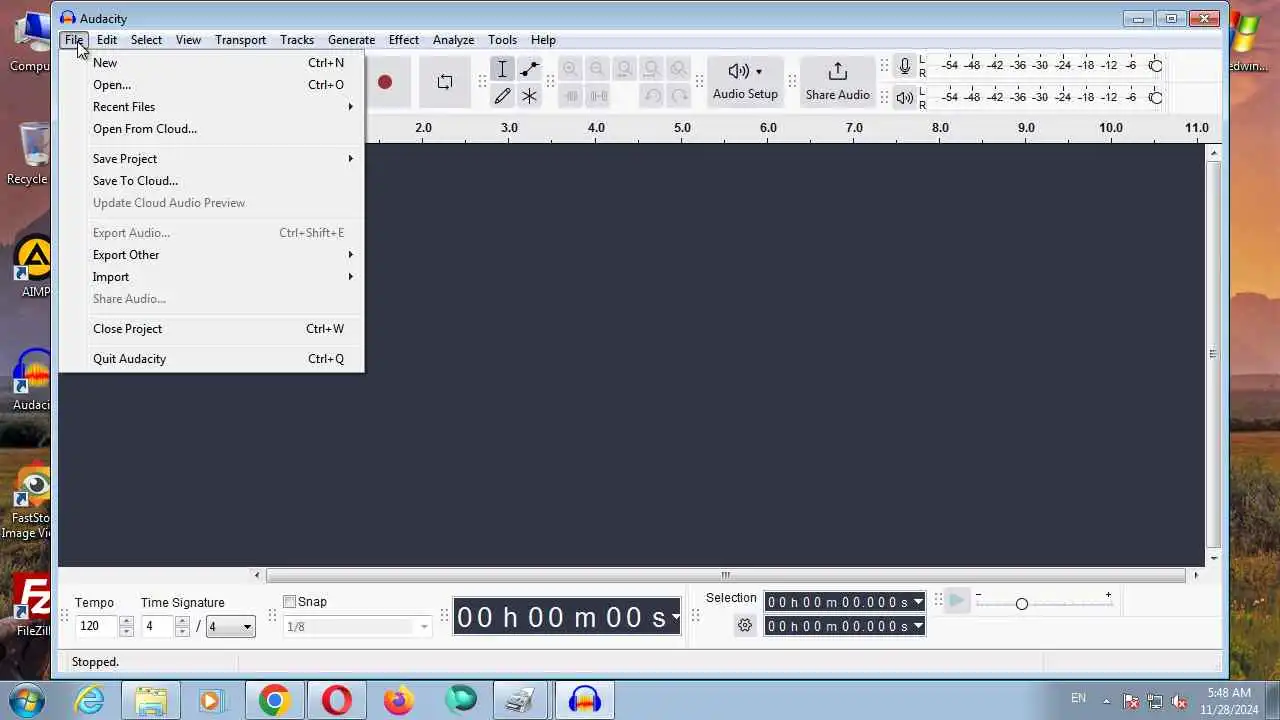
Task: Click the Zoom Toggle icon
Action: tap(678, 69)
